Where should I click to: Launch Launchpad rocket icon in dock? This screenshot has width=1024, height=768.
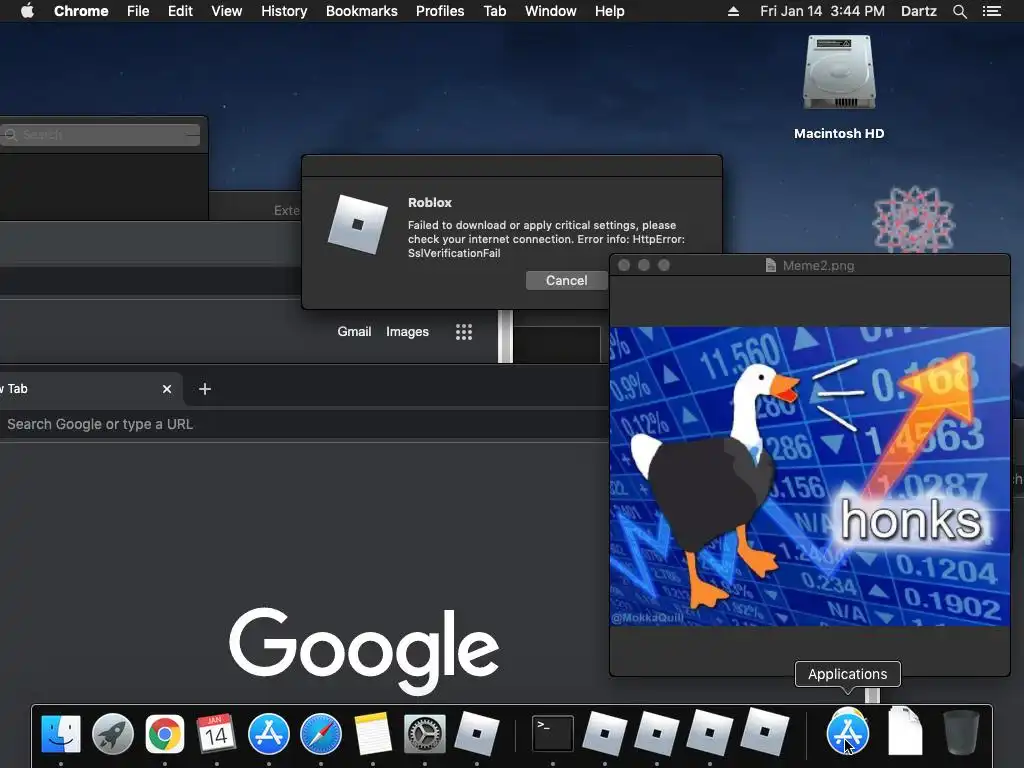[113, 734]
